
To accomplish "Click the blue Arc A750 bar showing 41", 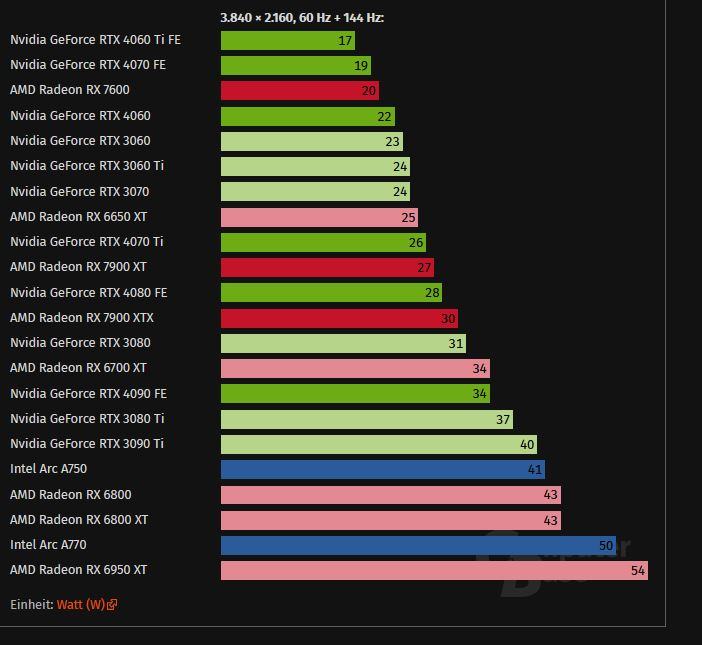I will coord(383,470).
